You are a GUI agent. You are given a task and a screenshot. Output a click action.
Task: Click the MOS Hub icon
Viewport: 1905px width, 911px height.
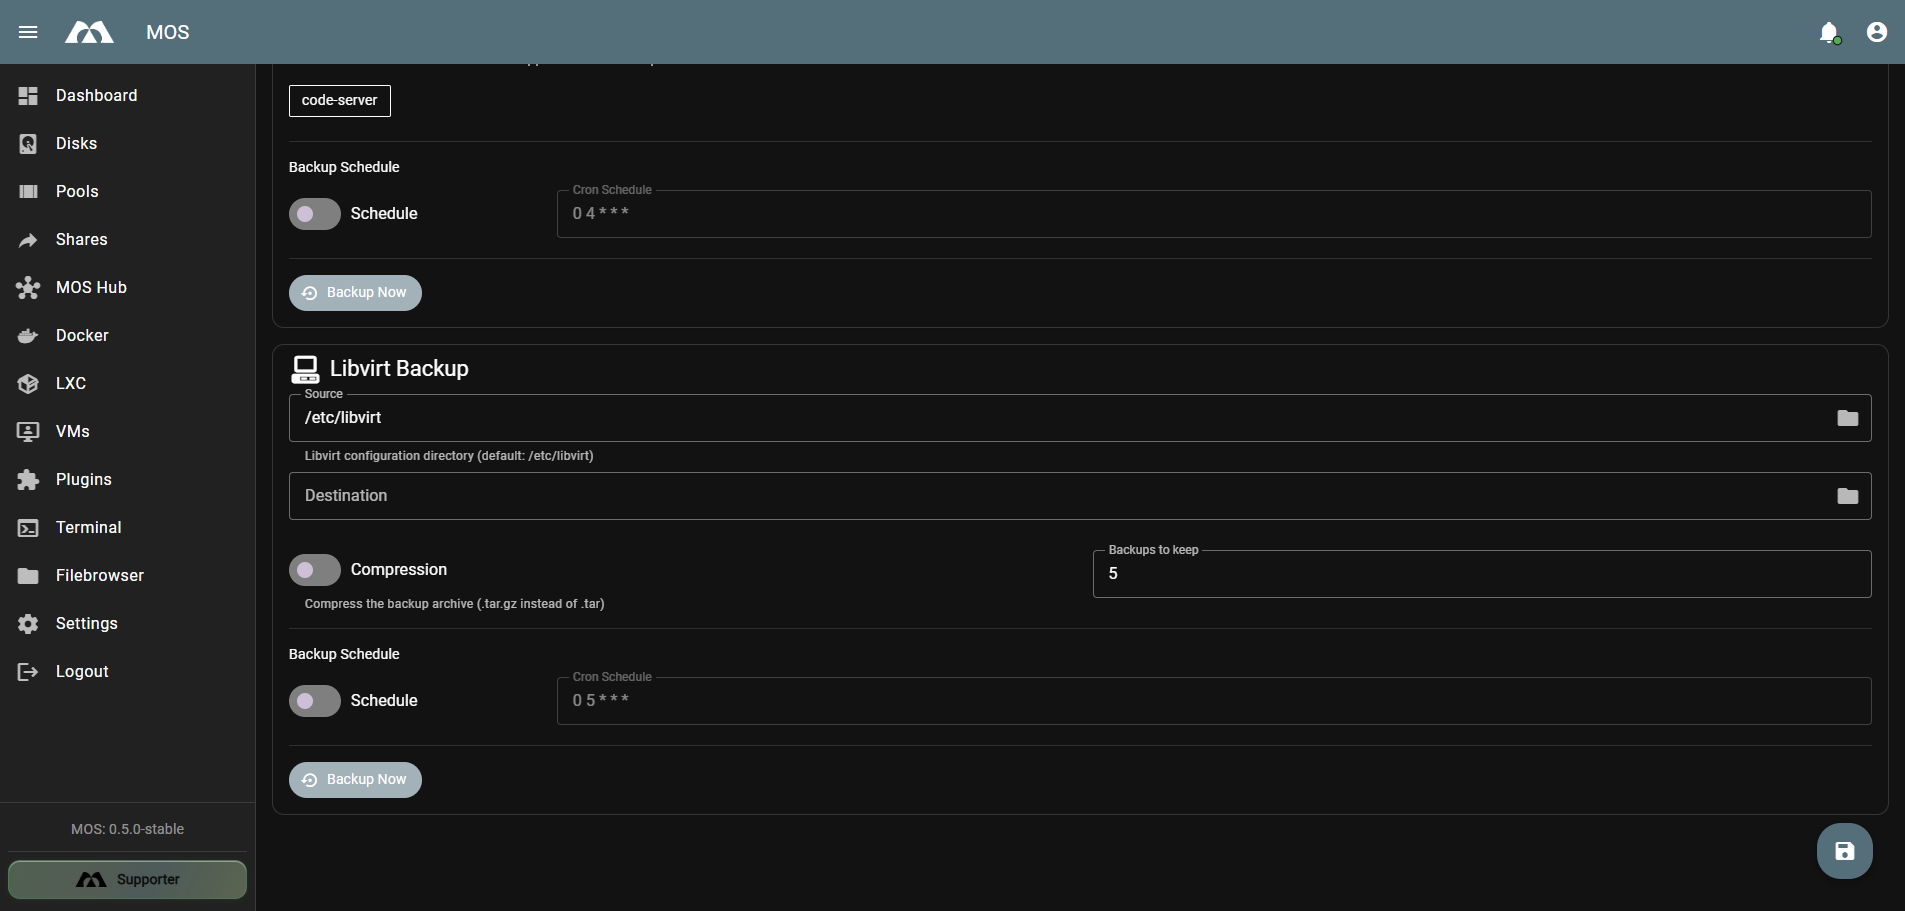pos(28,288)
